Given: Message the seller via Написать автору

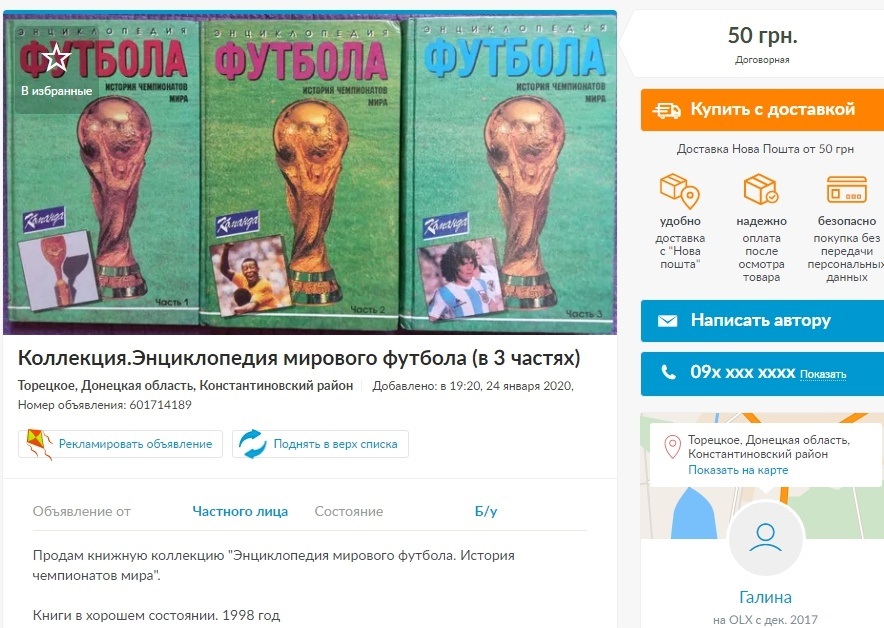Looking at the screenshot, I should (762, 321).
